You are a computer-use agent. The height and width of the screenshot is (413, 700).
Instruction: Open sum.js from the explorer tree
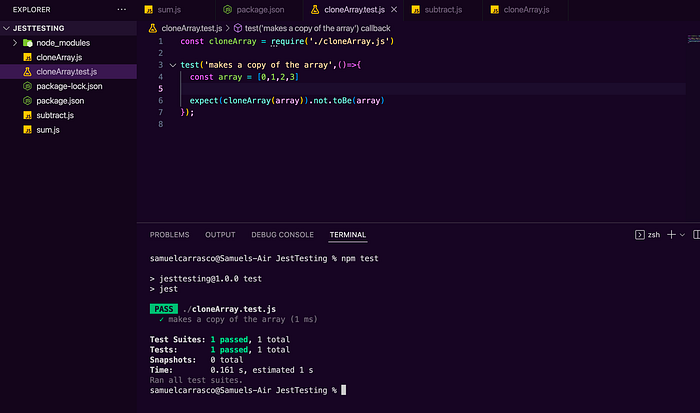tap(48, 130)
